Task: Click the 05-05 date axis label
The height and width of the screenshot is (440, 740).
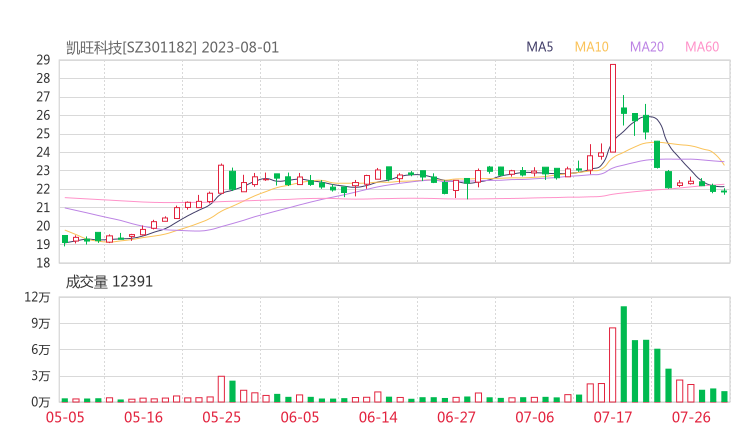Action: click(x=65, y=417)
